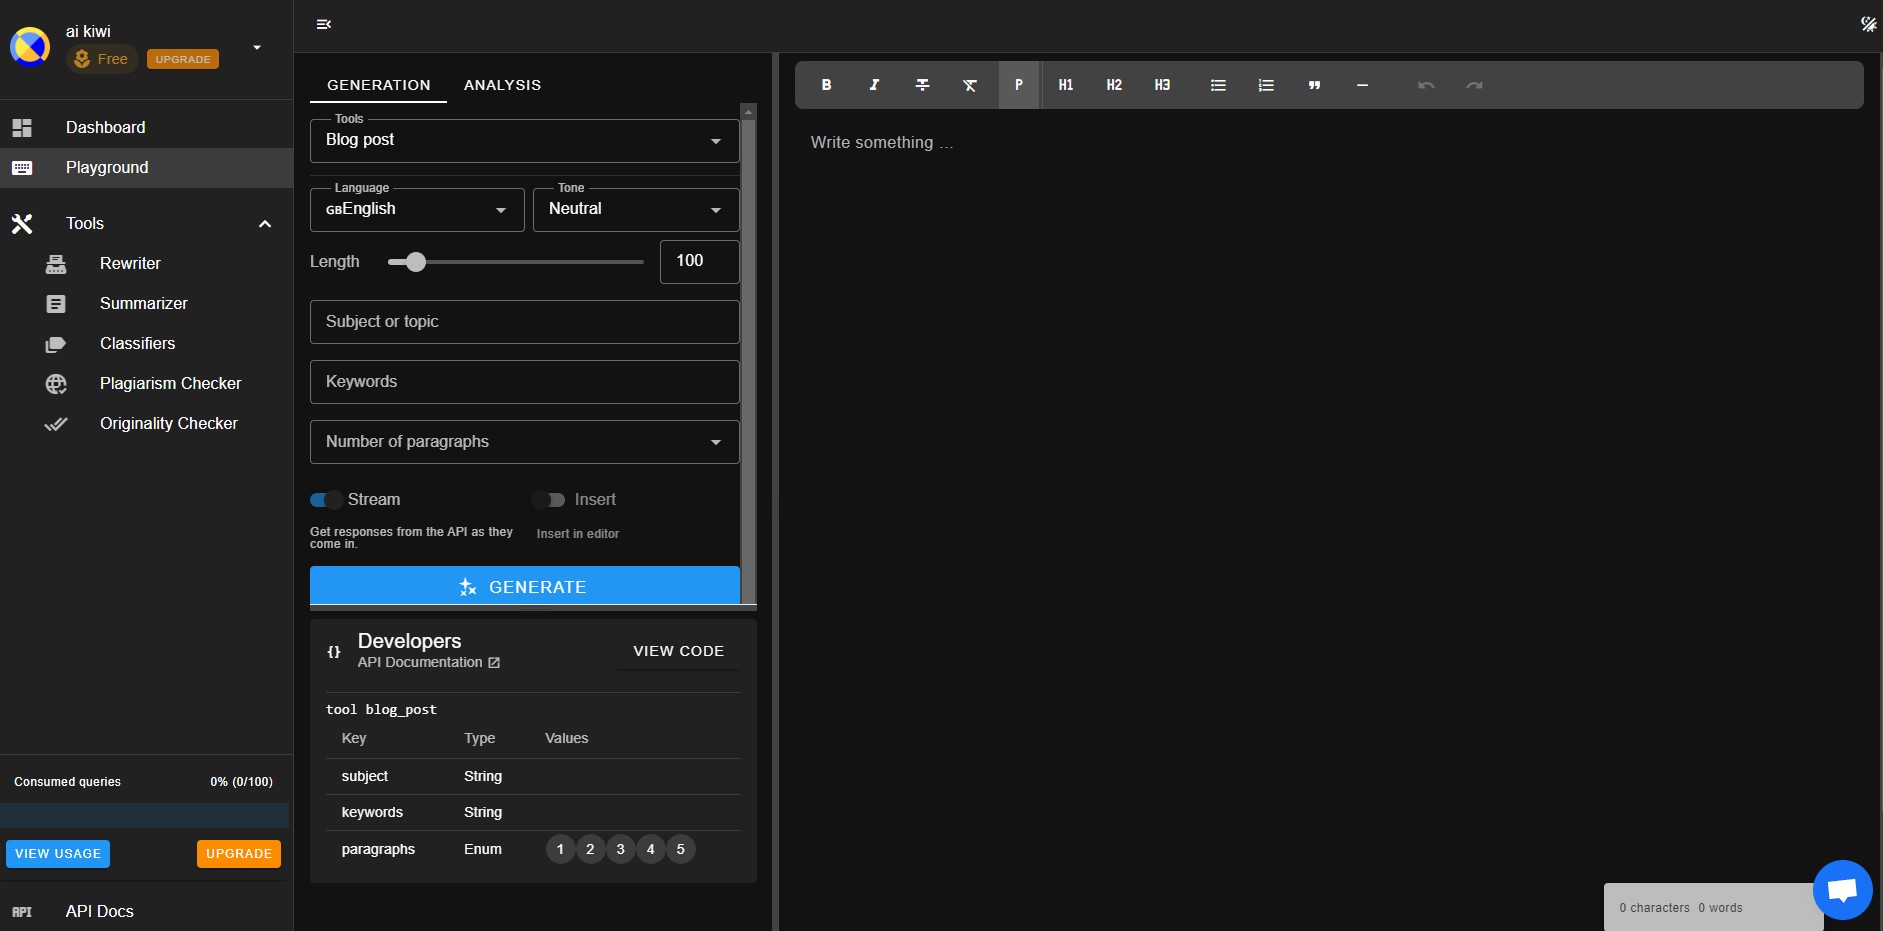Open the chat support bubble

pyautogui.click(x=1842, y=889)
